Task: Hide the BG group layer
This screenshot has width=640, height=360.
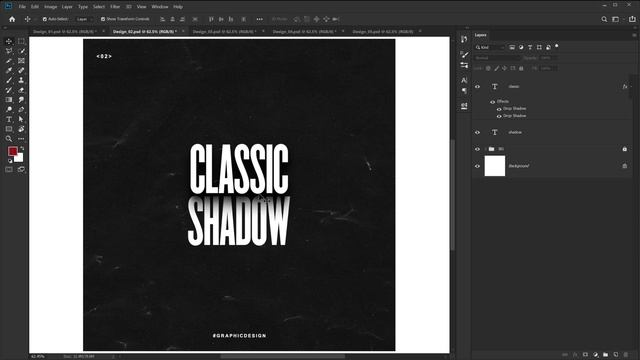Action: coord(477,149)
